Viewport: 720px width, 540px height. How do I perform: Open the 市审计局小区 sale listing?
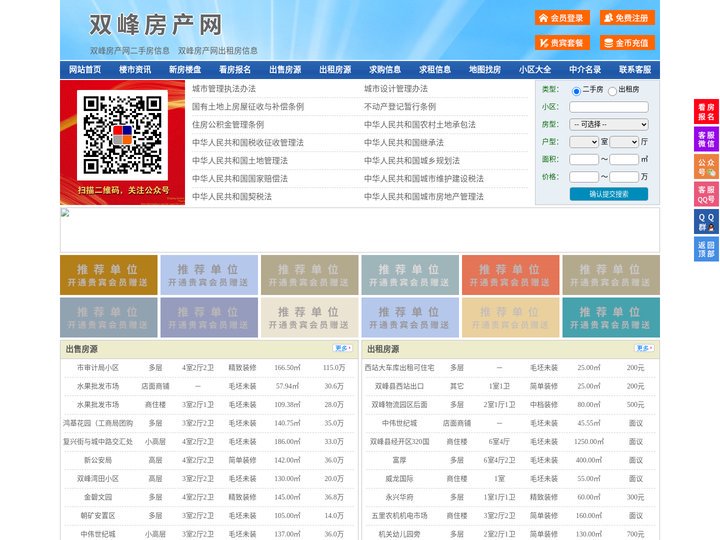tap(98, 368)
